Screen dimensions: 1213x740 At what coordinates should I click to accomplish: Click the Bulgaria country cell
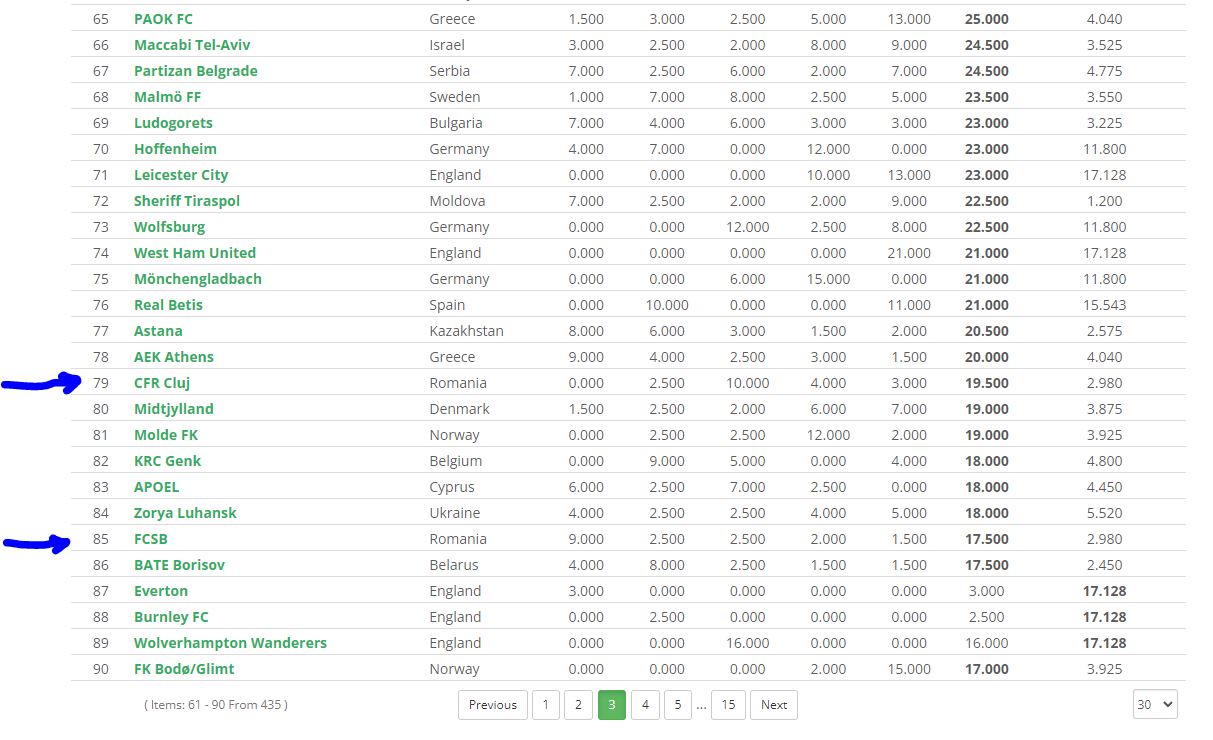pyautogui.click(x=456, y=123)
